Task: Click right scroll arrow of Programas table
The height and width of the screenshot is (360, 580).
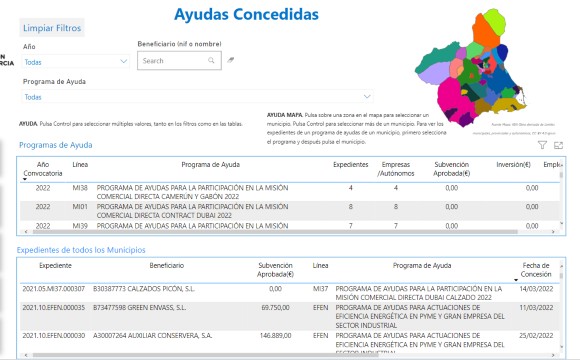Action: [553, 232]
